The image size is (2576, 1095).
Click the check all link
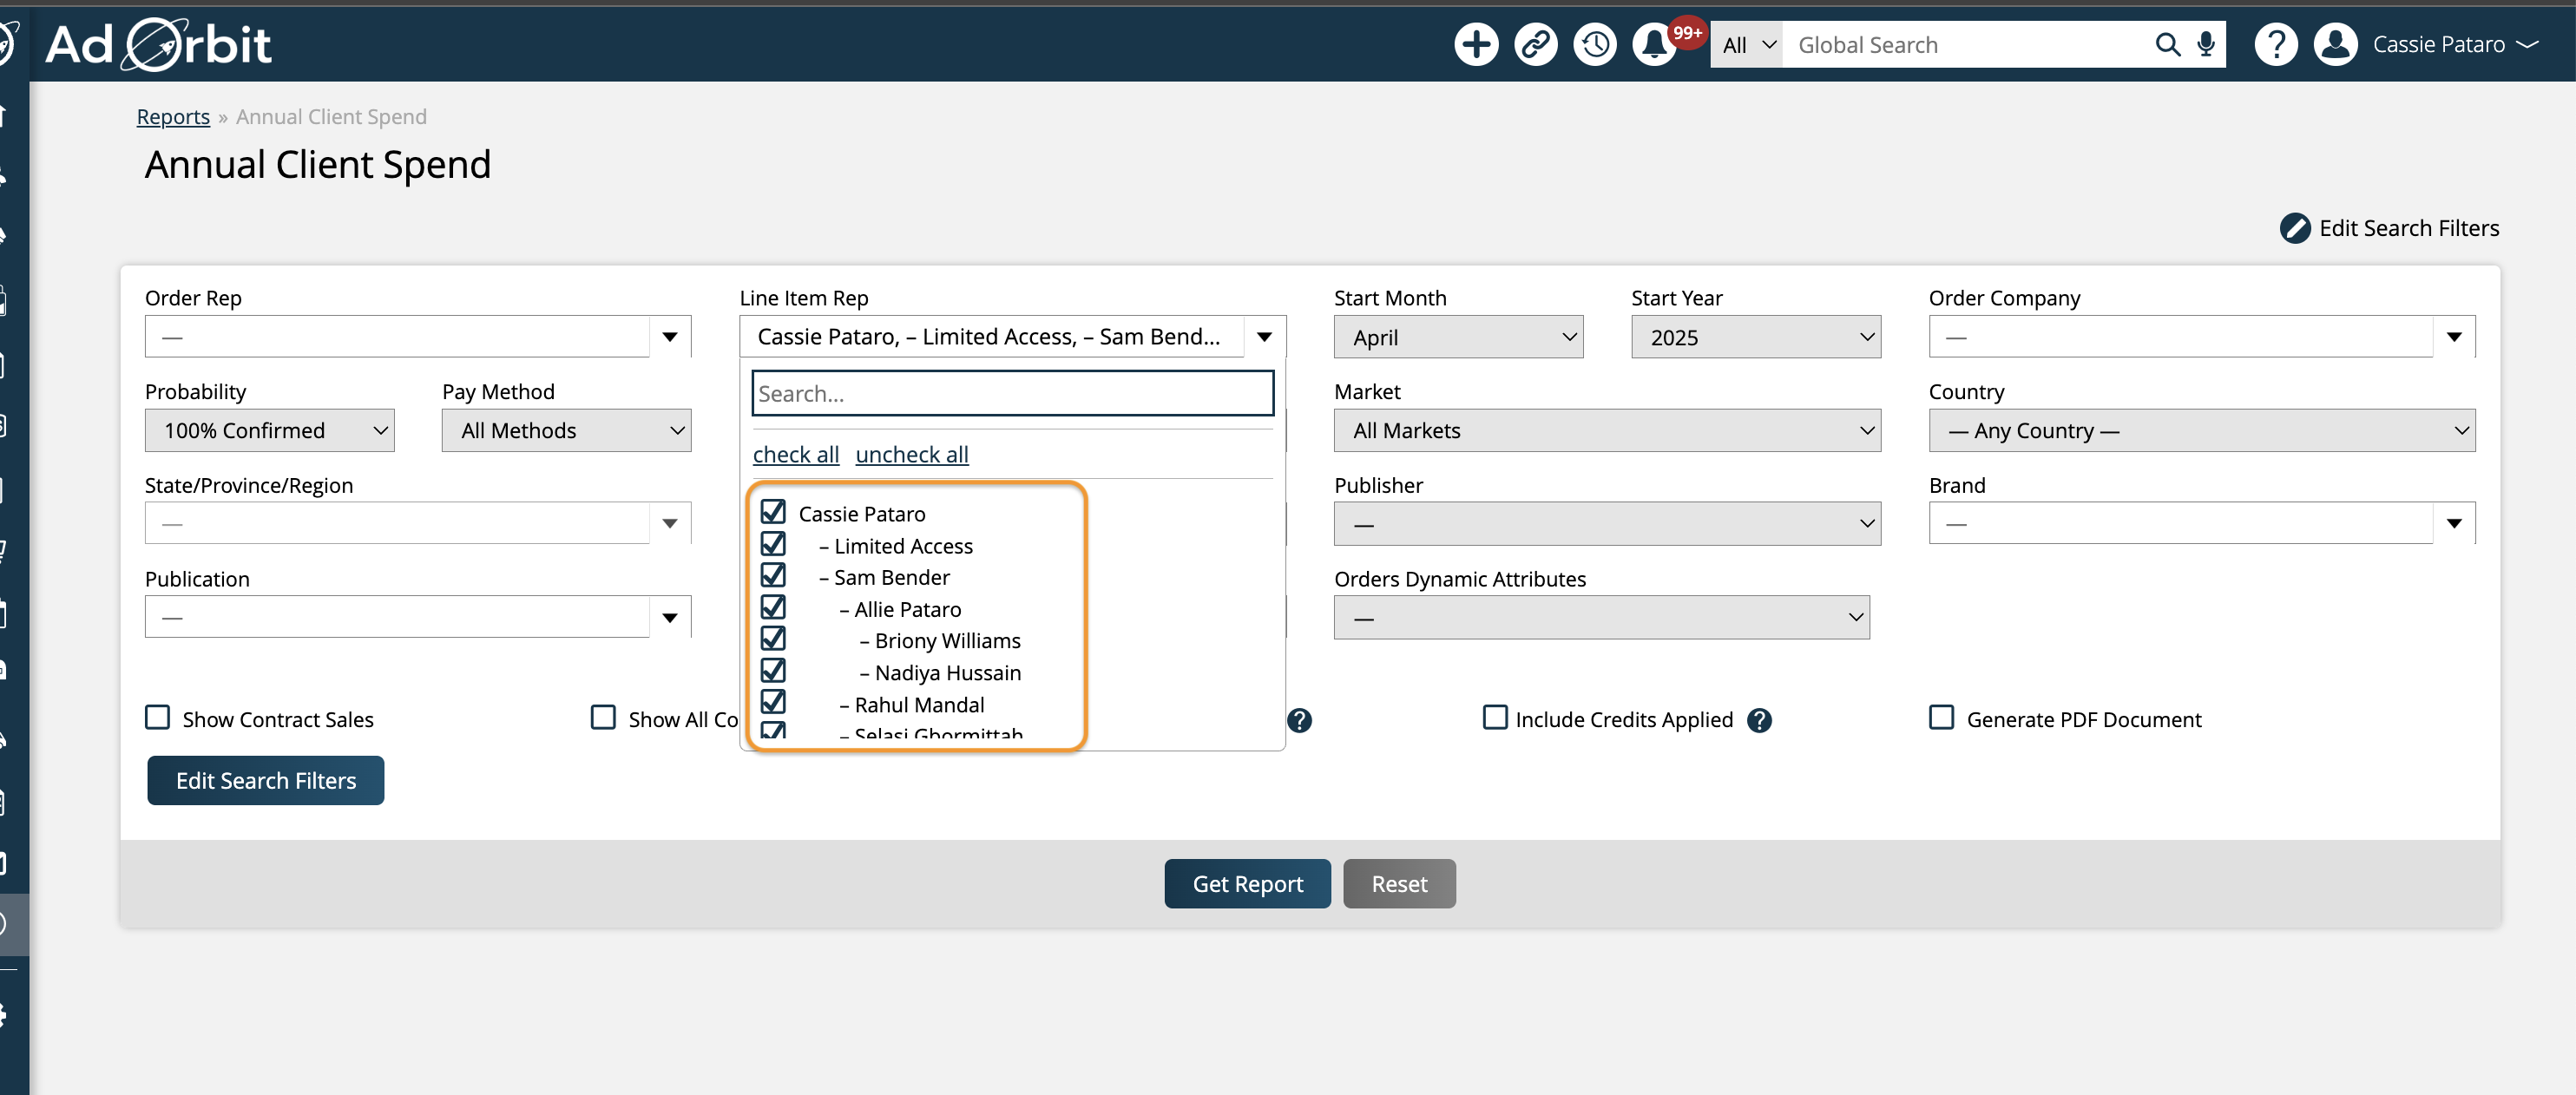[795, 455]
